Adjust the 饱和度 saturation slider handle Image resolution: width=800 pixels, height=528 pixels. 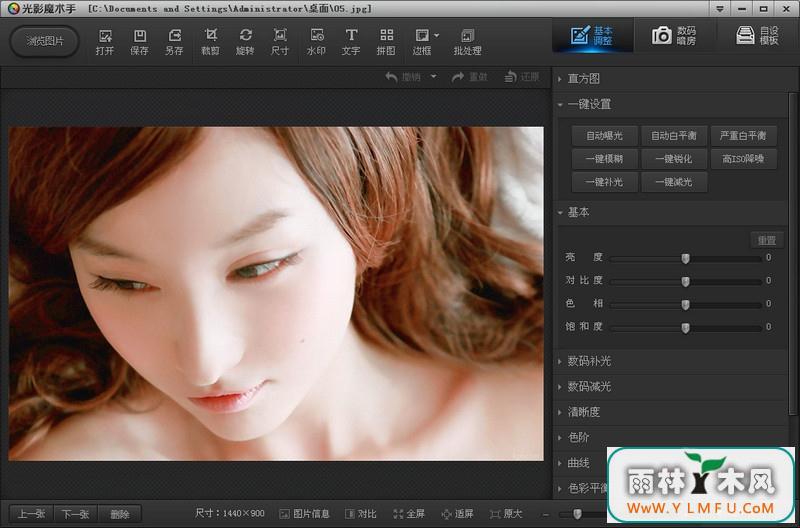click(685, 328)
